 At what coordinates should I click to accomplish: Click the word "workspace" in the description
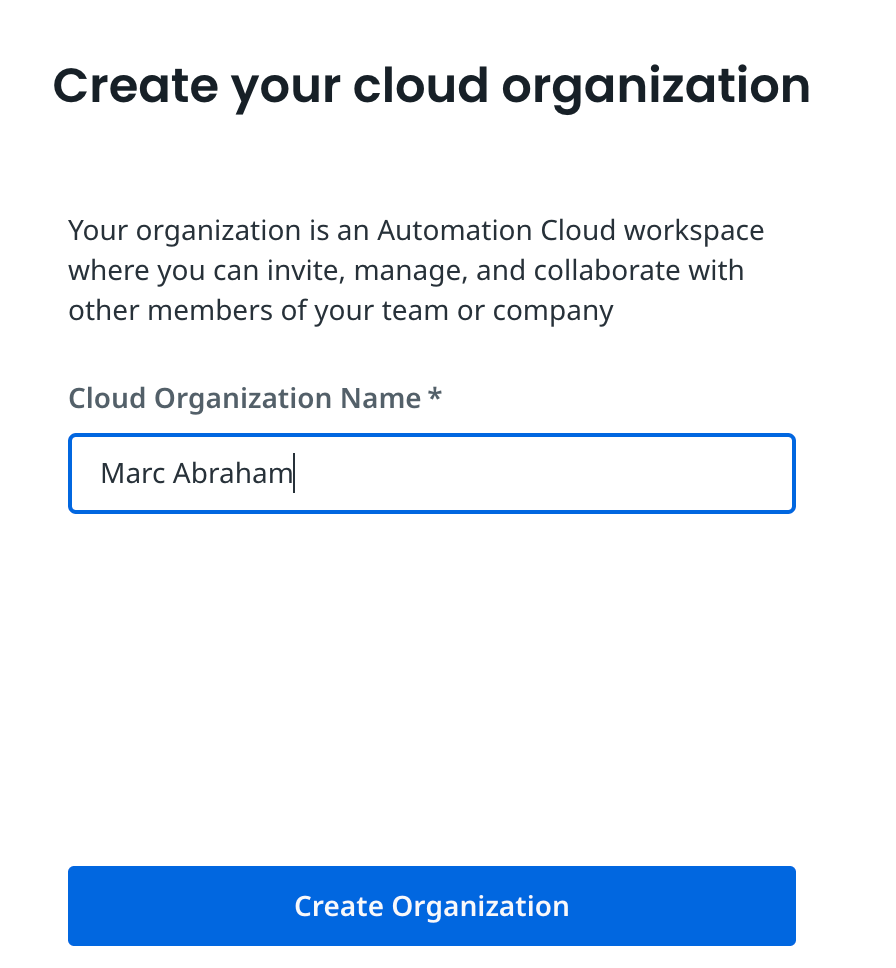[694, 231]
